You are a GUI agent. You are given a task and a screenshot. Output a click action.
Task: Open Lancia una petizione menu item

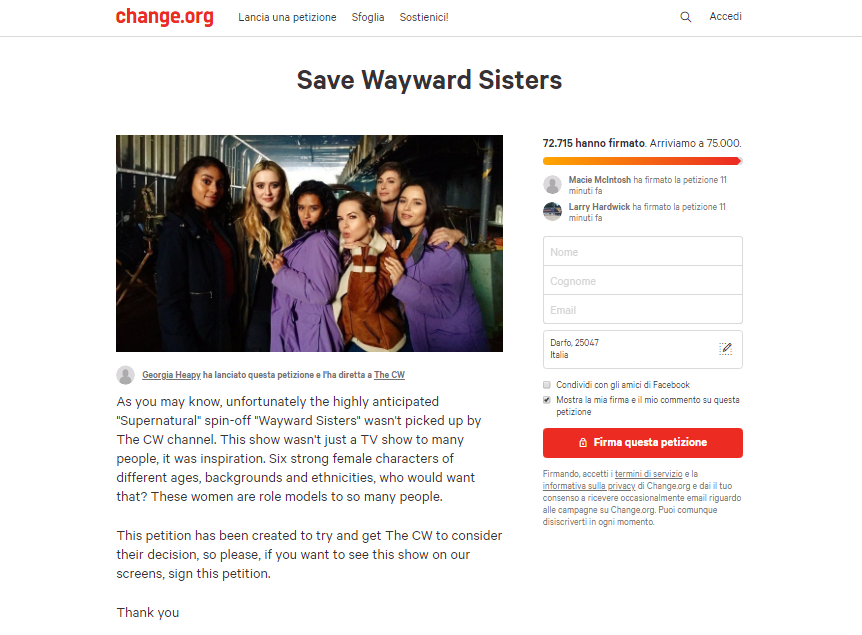pos(287,17)
